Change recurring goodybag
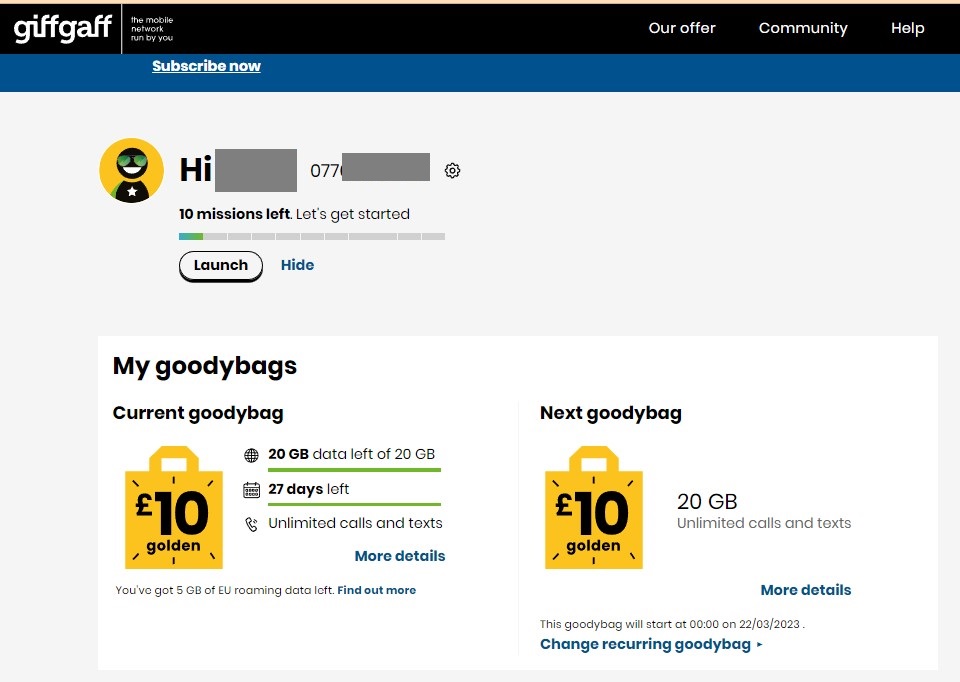The height and width of the screenshot is (682, 960). click(651, 644)
